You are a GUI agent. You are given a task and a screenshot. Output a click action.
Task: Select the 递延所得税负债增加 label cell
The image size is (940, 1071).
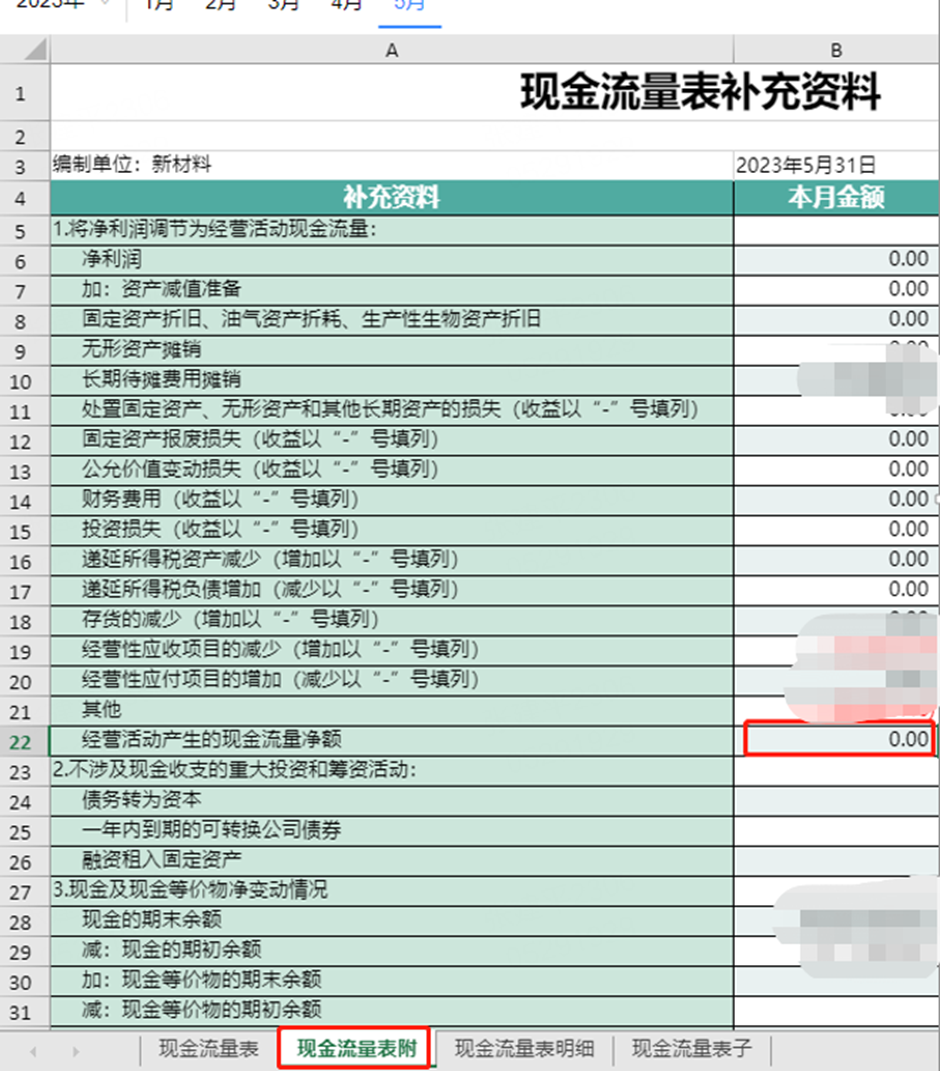[391, 590]
